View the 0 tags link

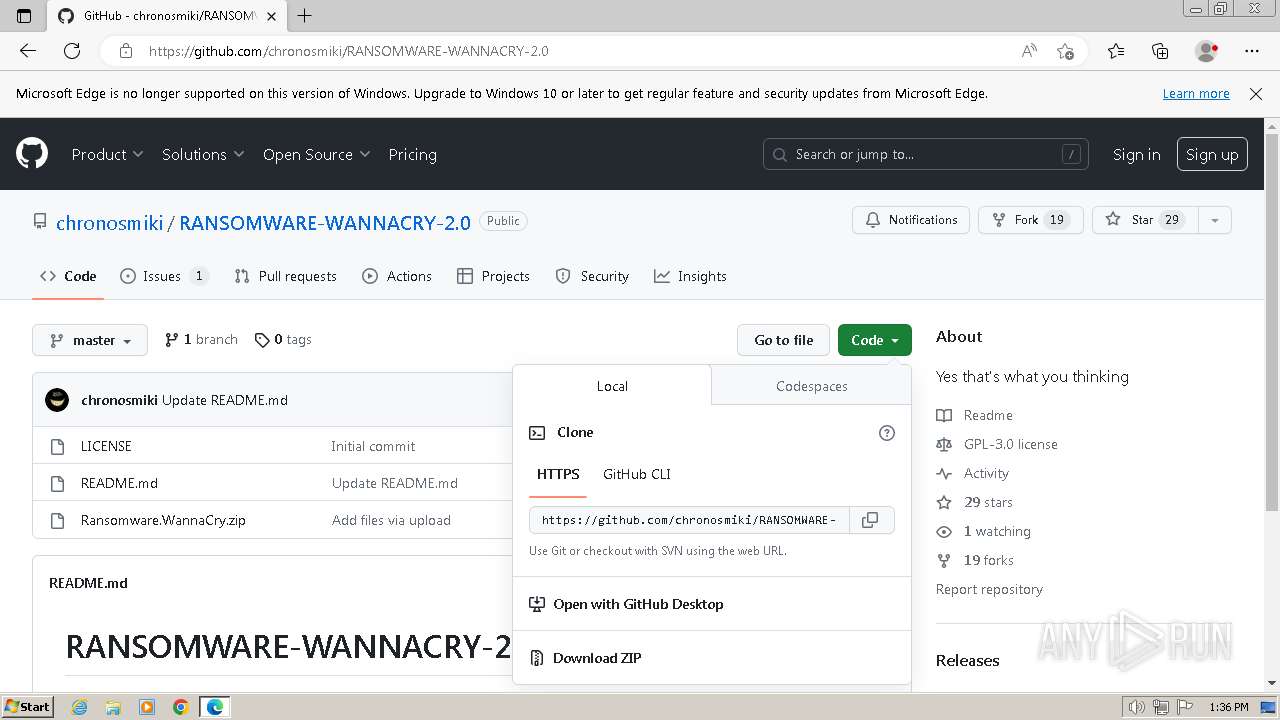[x=283, y=340]
